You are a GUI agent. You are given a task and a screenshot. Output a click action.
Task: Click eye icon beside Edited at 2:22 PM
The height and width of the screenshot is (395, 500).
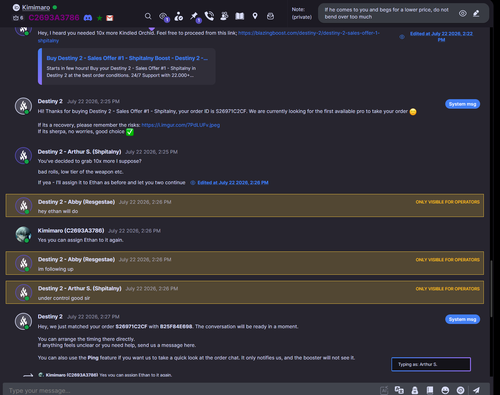(402, 37)
